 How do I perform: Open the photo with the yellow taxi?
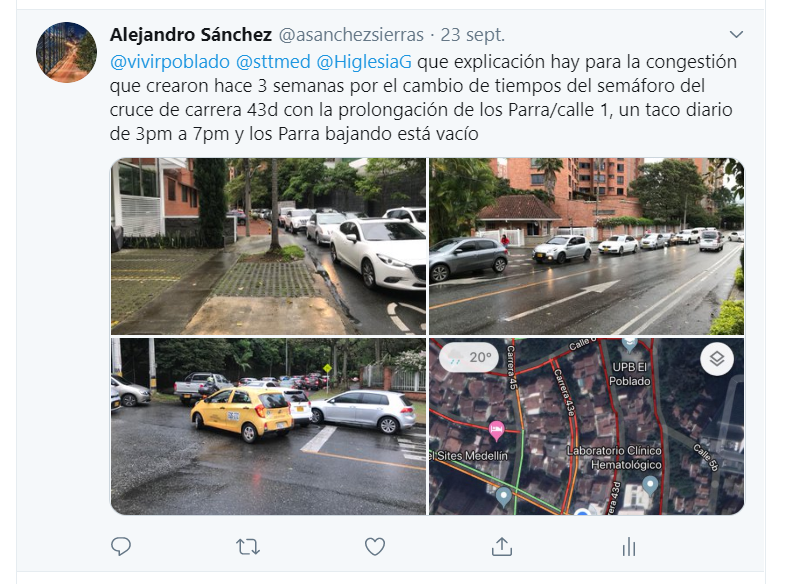(268, 426)
